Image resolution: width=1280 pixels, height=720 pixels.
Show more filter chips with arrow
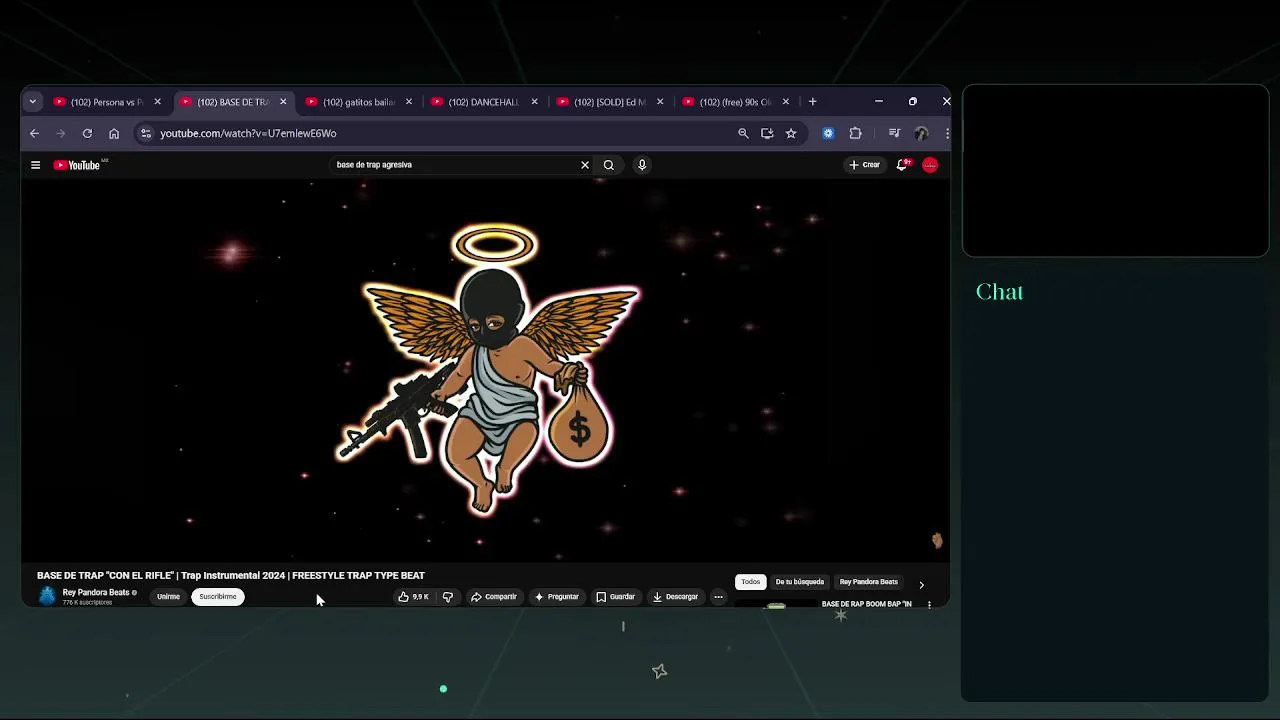921,584
